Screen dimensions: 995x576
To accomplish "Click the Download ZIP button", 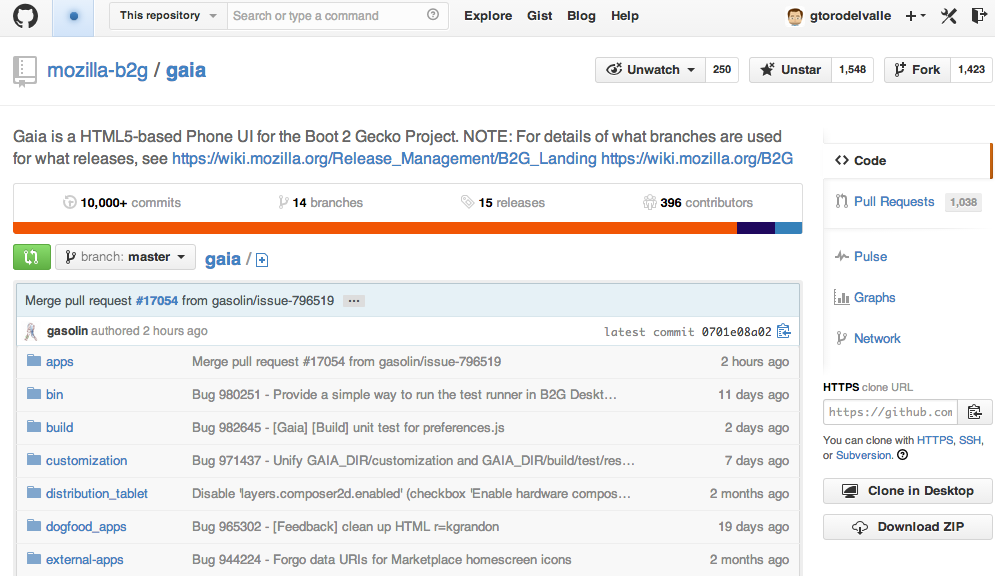I will 907,527.
